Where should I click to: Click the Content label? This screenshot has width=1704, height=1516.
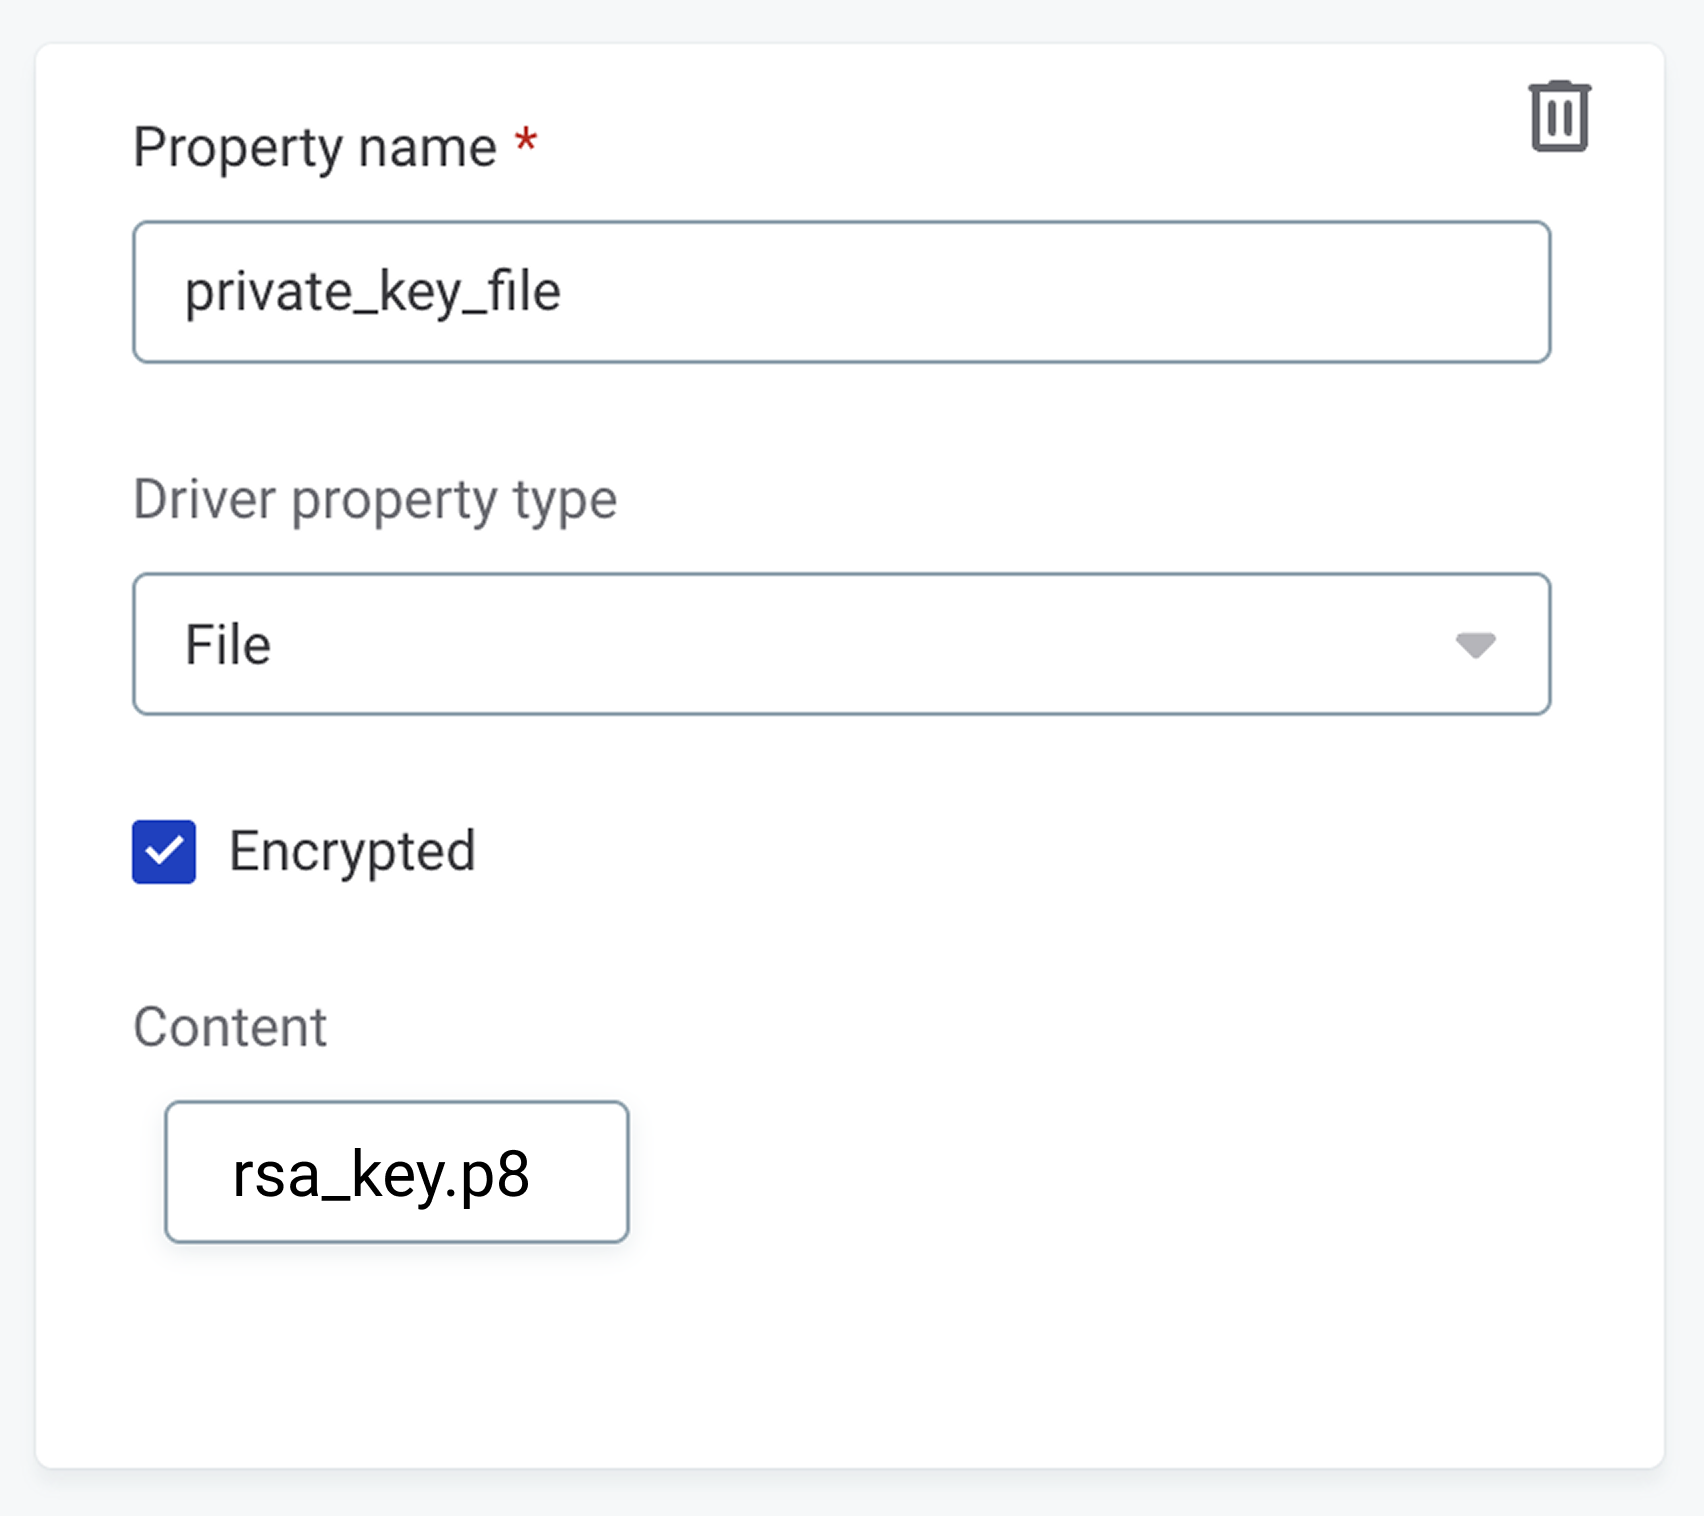(230, 1027)
